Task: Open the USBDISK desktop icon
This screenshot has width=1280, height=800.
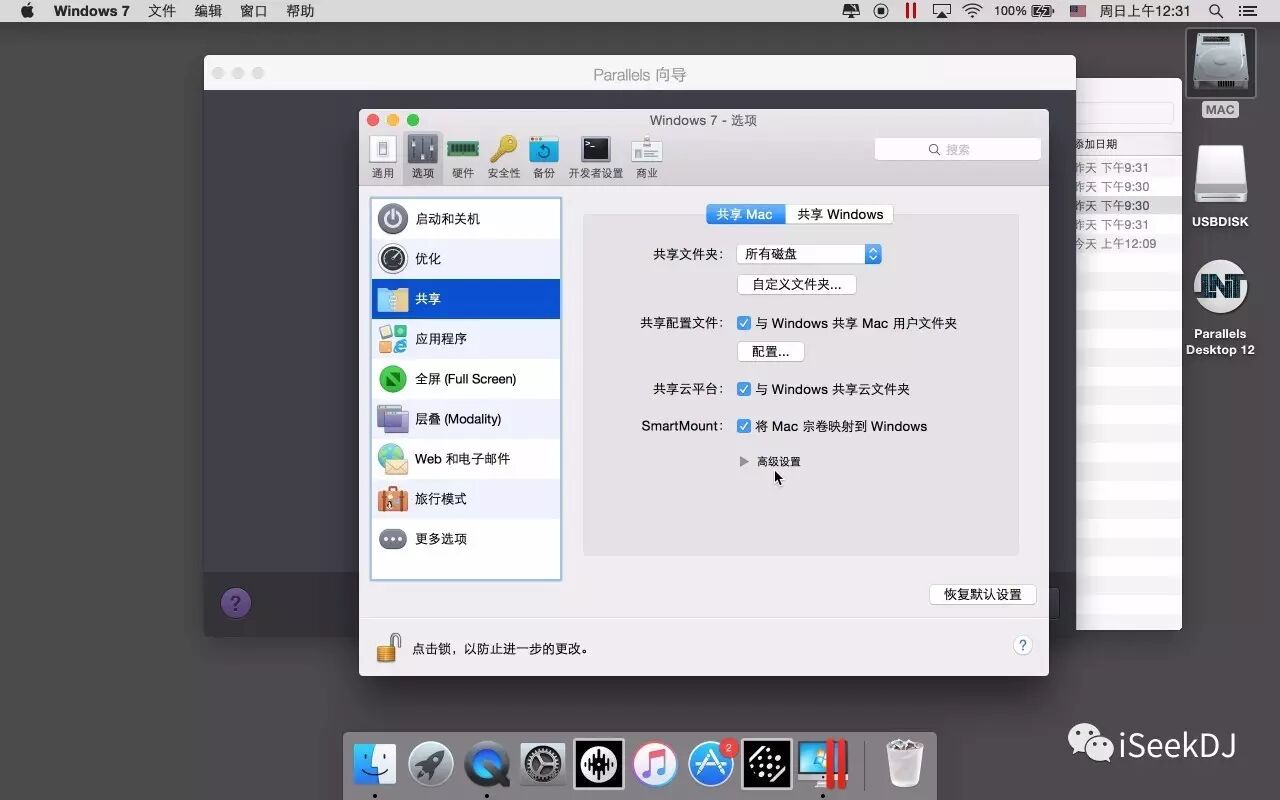Action: point(1220,186)
